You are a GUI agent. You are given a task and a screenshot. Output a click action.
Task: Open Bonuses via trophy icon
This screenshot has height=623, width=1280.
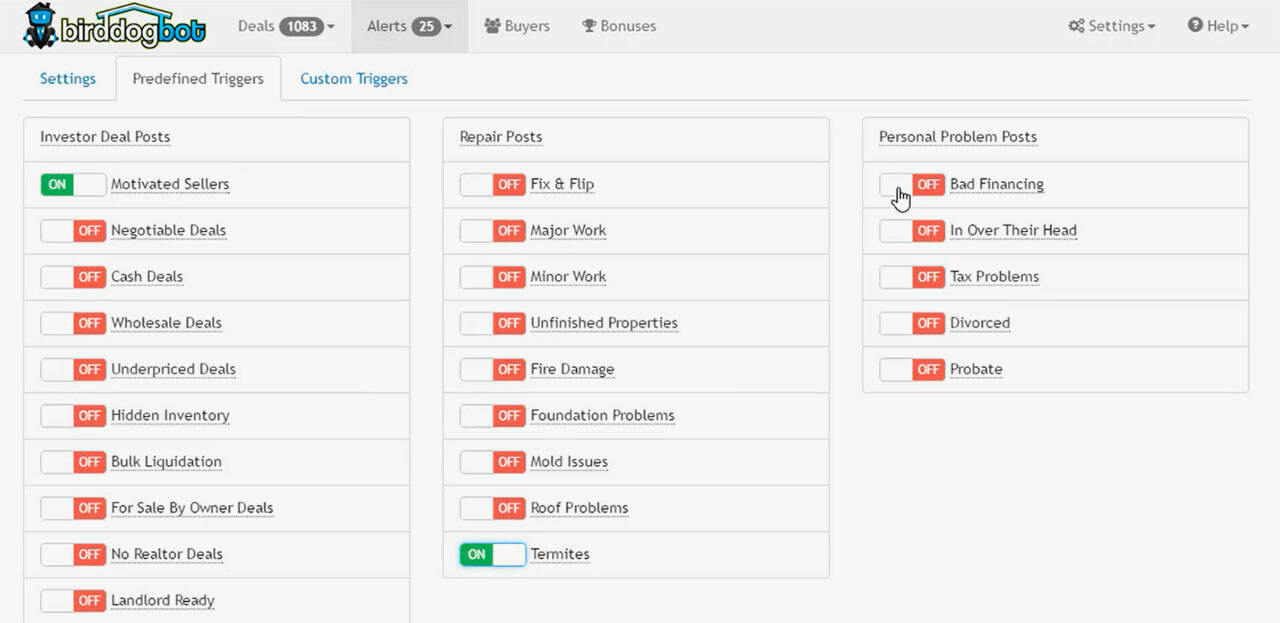click(x=589, y=26)
